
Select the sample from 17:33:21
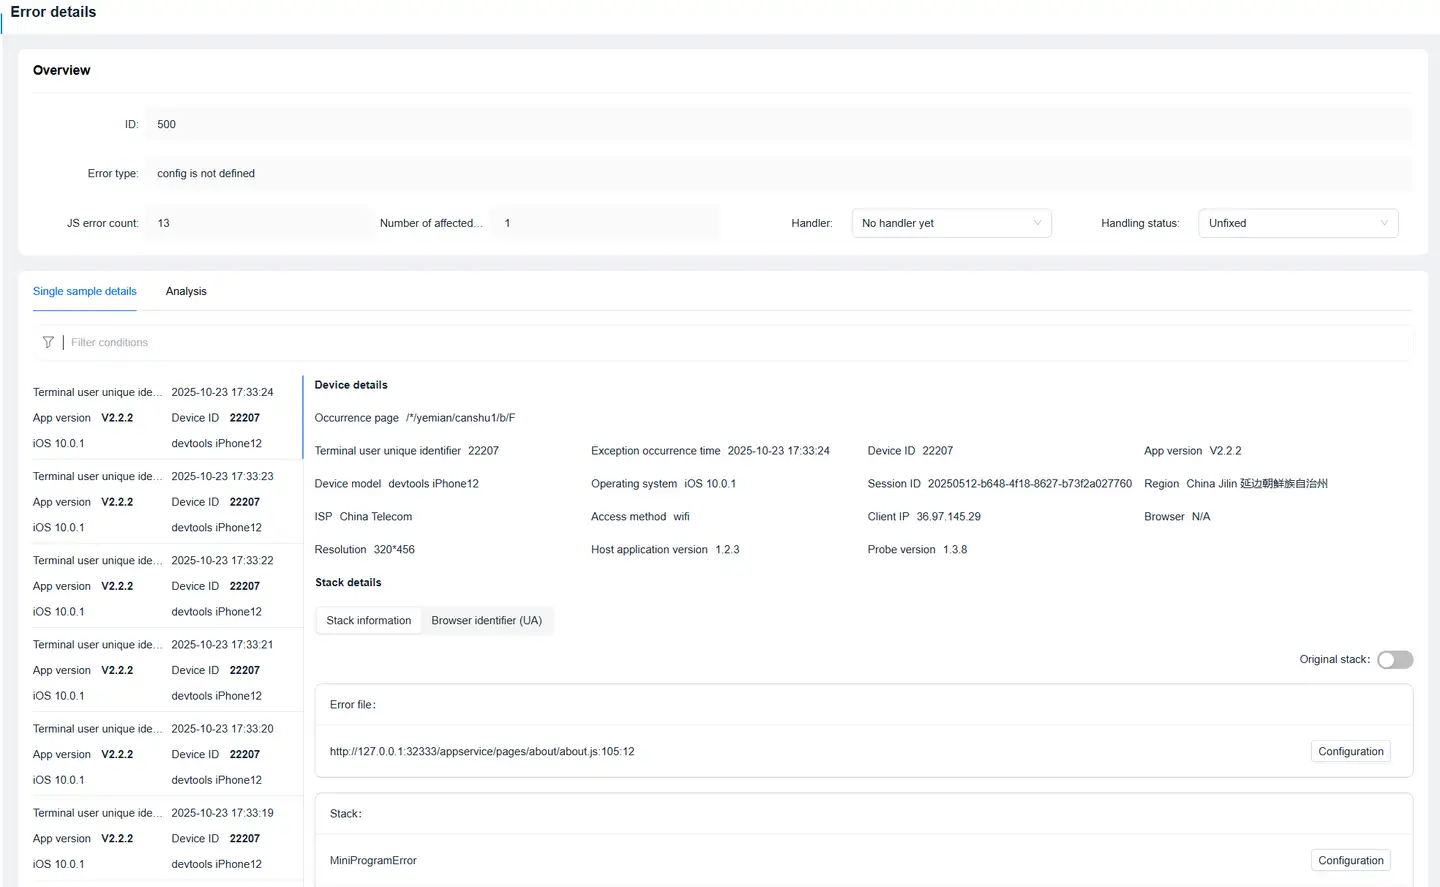click(160, 670)
